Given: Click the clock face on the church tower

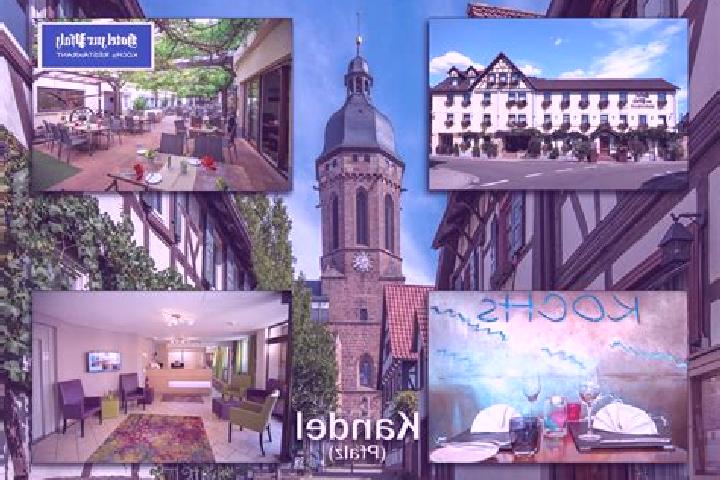Looking at the screenshot, I should click(362, 262).
